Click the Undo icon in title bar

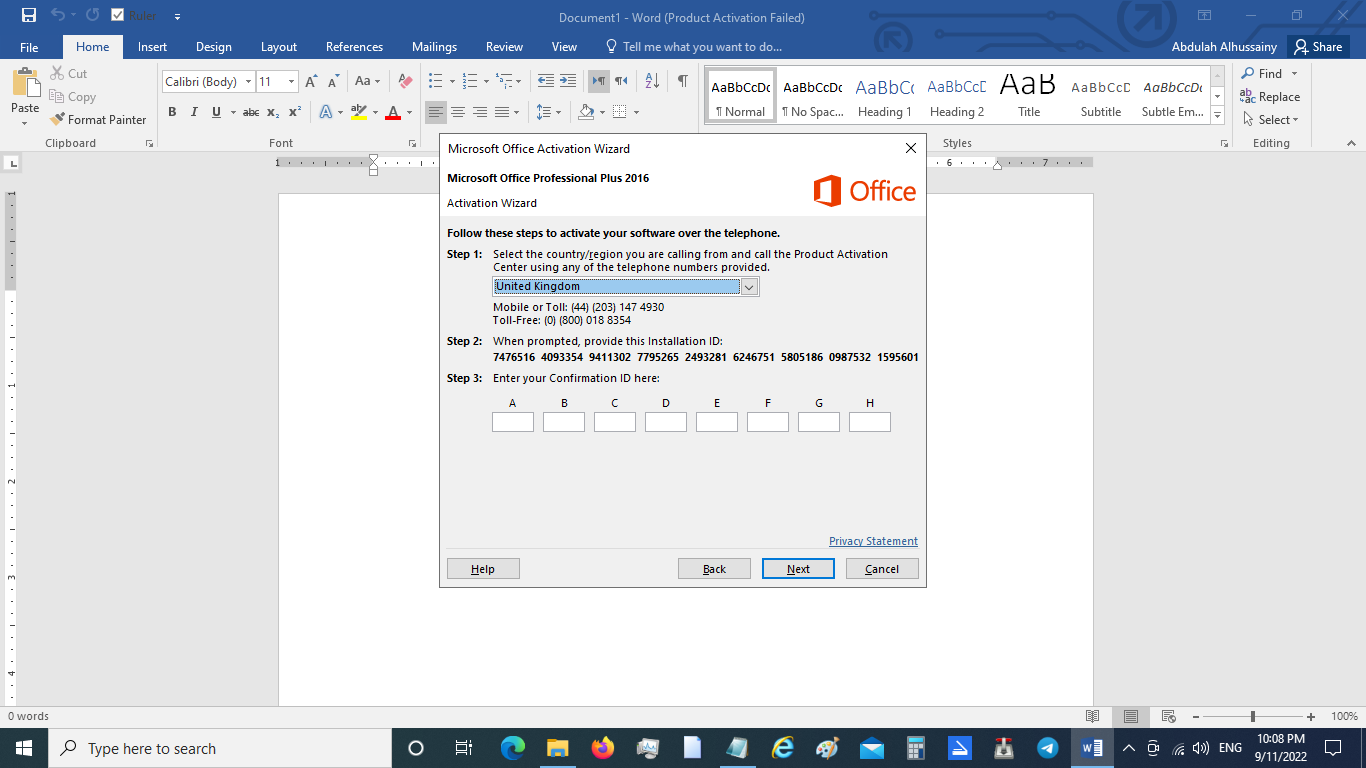coord(58,15)
